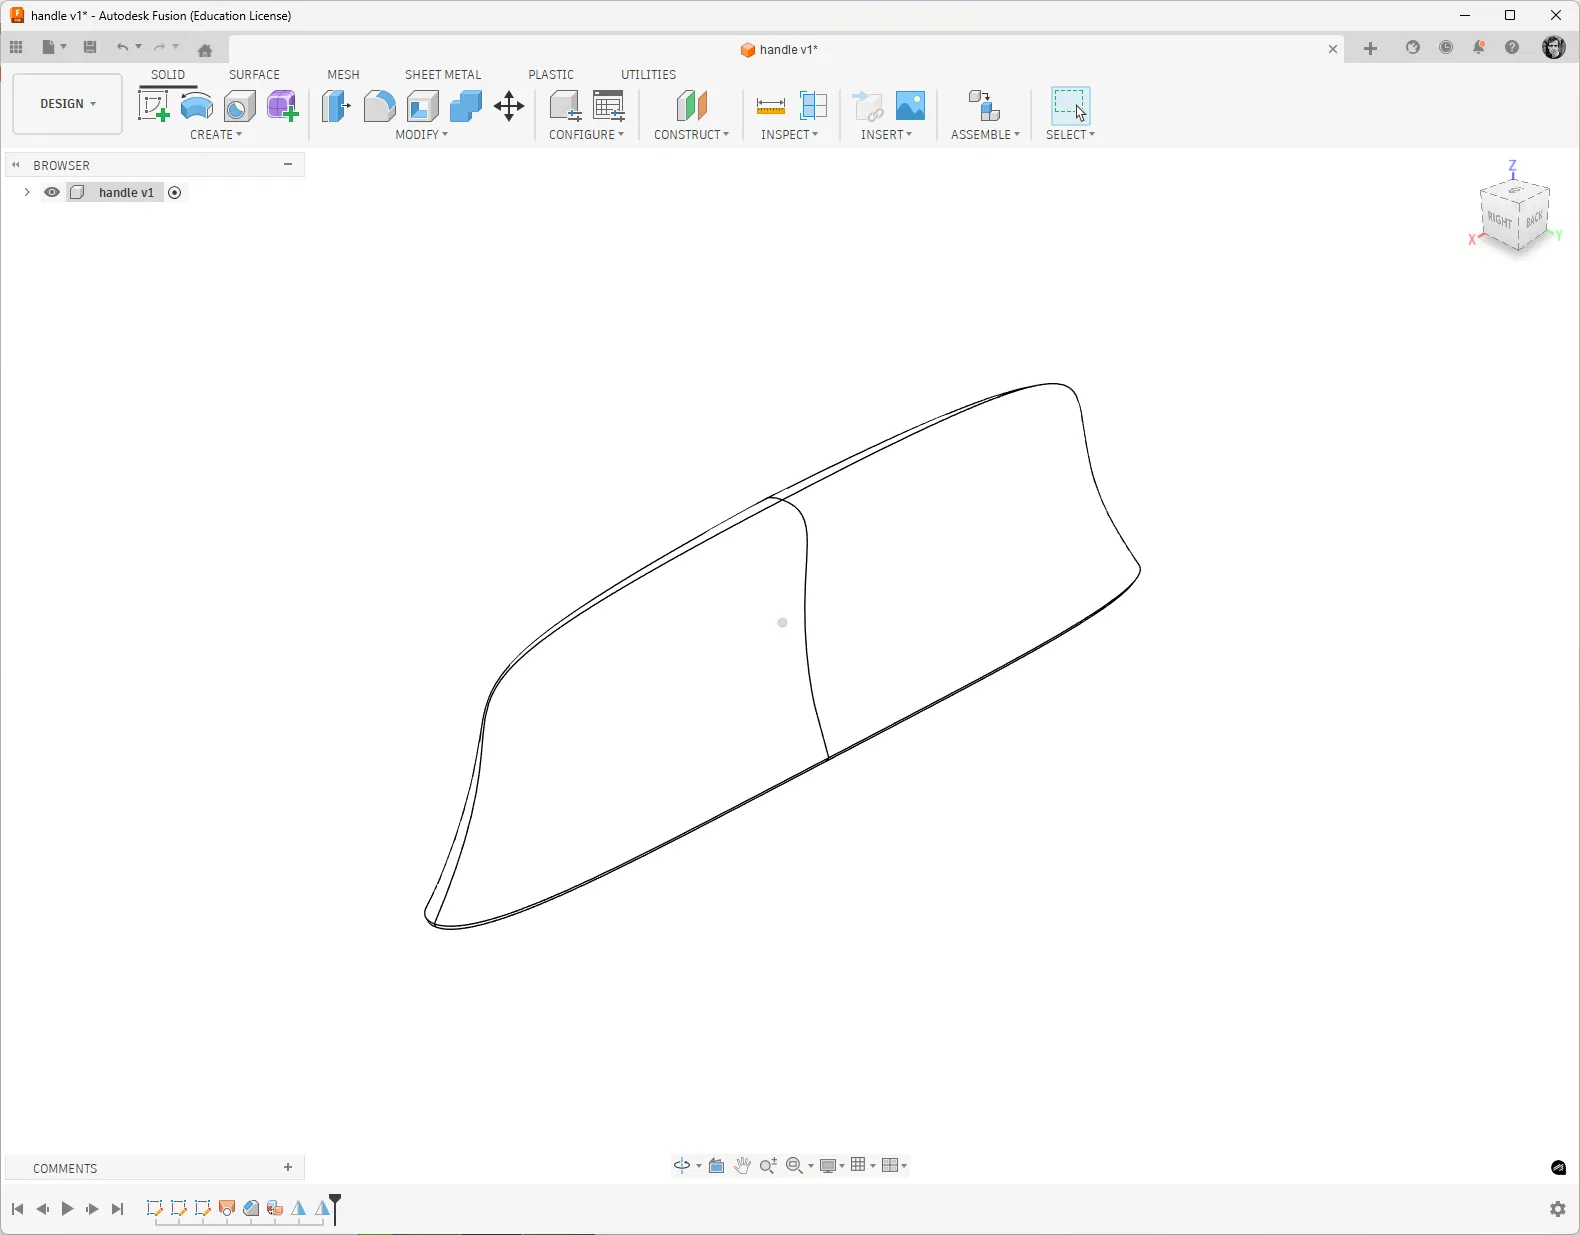The height and width of the screenshot is (1235, 1580).
Task: Open timeline settings gear
Action: pos(1558,1209)
